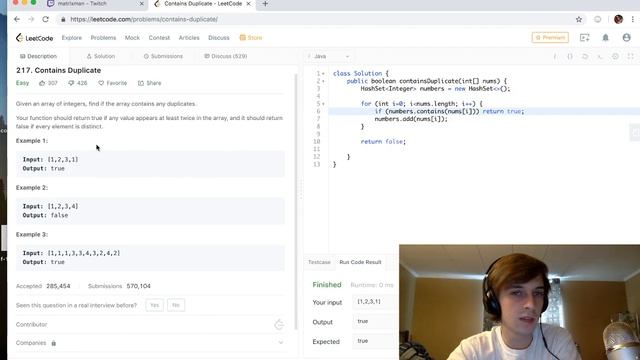The height and width of the screenshot is (360, 640).
Task: Click the title 217. Contains Duplicate
Action: click(58, 70)
